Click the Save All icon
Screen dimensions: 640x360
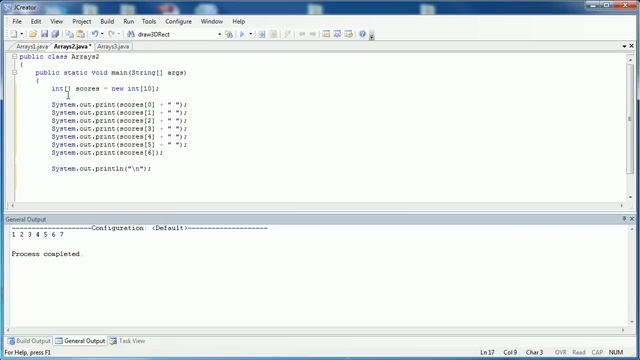click(55, 34)
